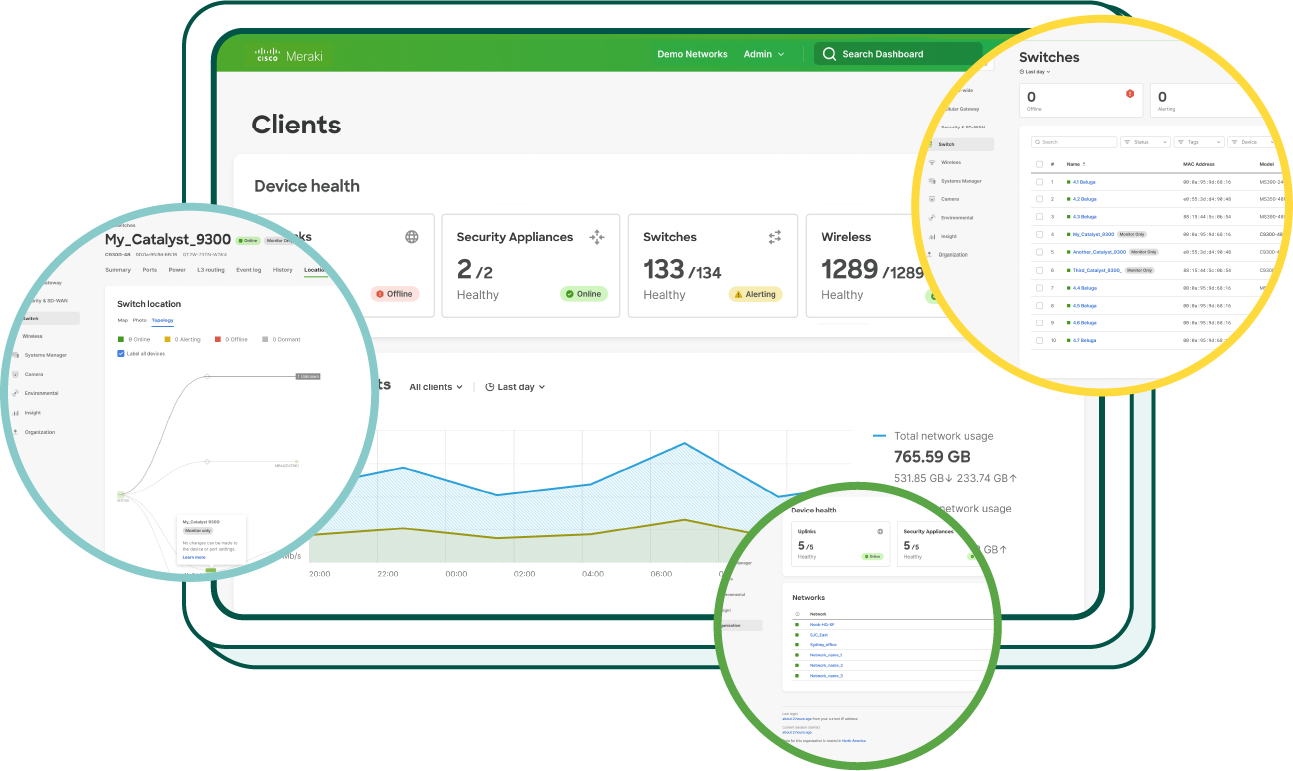Click the red Offline legend square

point(217,339)
